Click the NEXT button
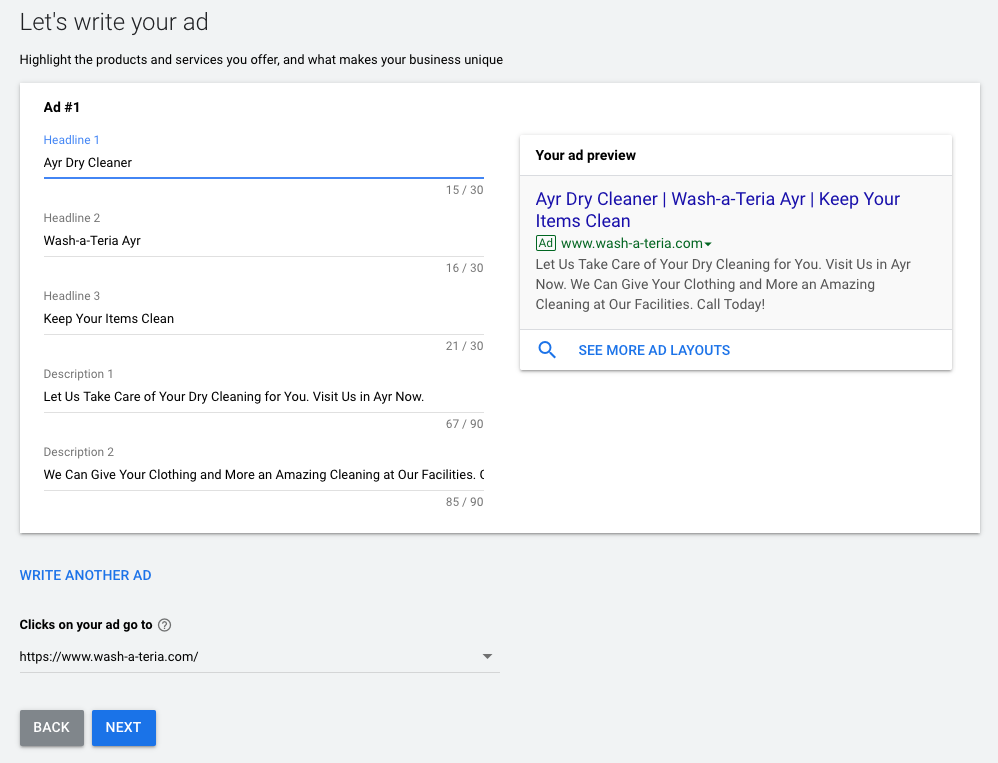Image resolution: width=998 pixels, height=763 pixels. 123,727
